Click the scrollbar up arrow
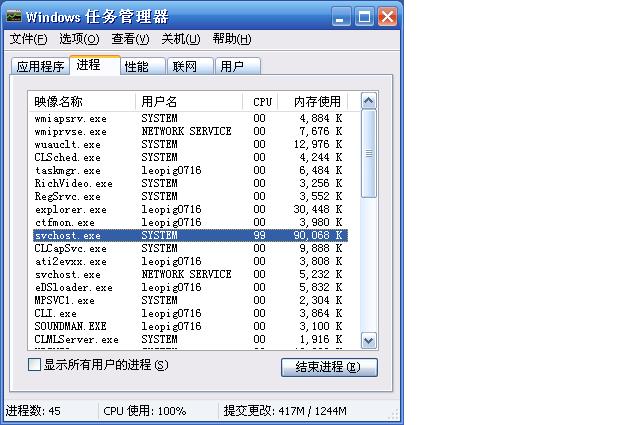 [x=369, y=101]
